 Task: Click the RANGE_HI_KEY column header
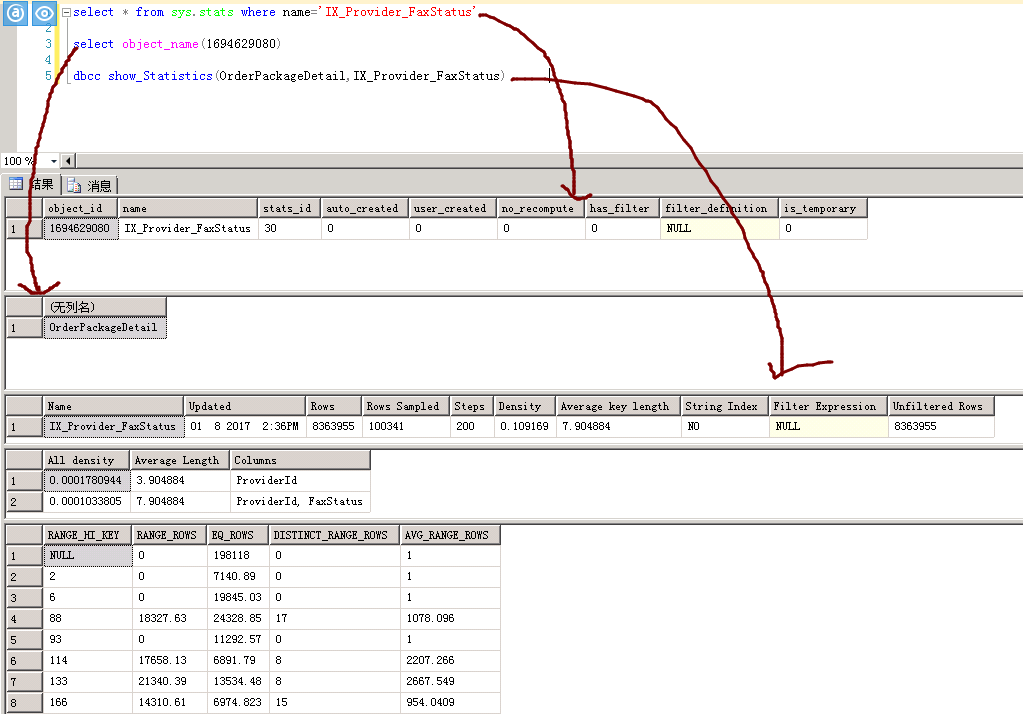87,535
